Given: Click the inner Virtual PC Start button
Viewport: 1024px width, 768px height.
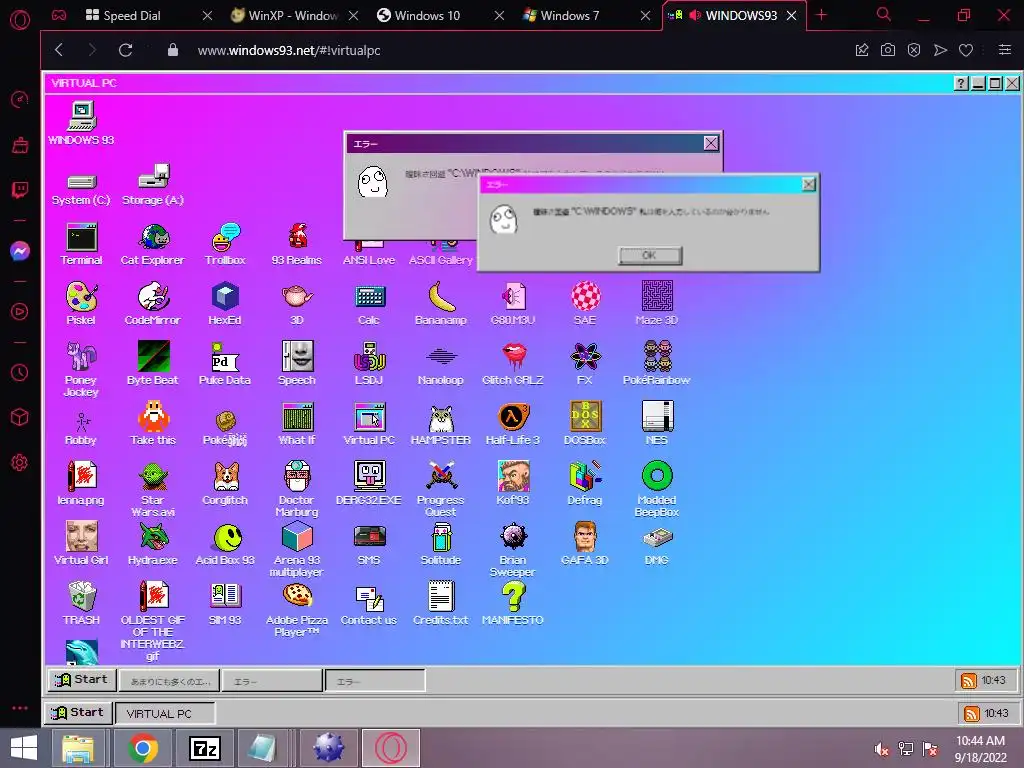Looking at the screenshot, I should point(82,680).
